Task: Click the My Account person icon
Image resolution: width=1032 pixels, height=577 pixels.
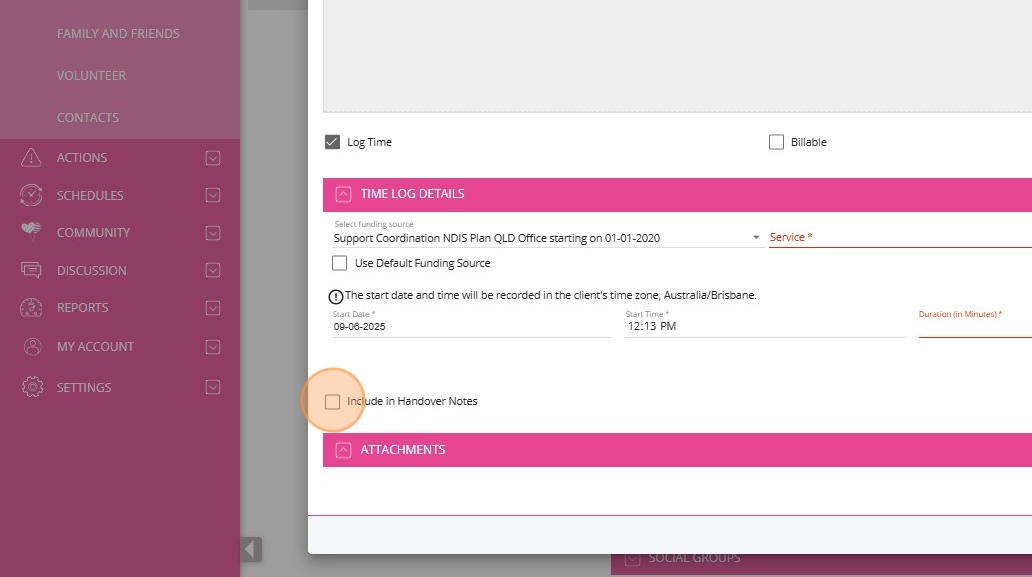Action: (32, 346)
